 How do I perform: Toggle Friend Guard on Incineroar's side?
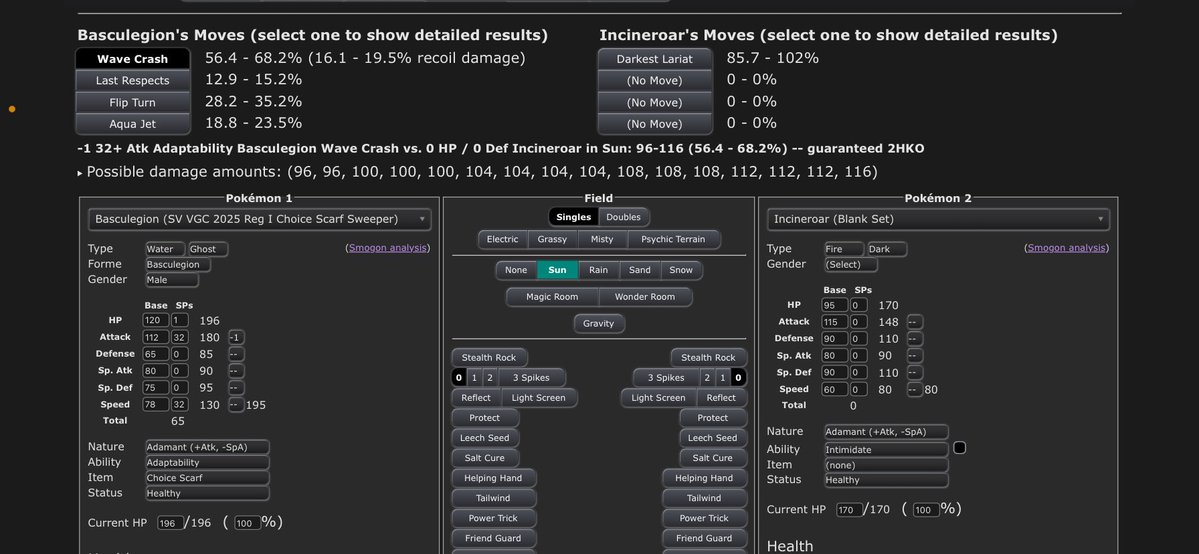click(x=704, y=539)
